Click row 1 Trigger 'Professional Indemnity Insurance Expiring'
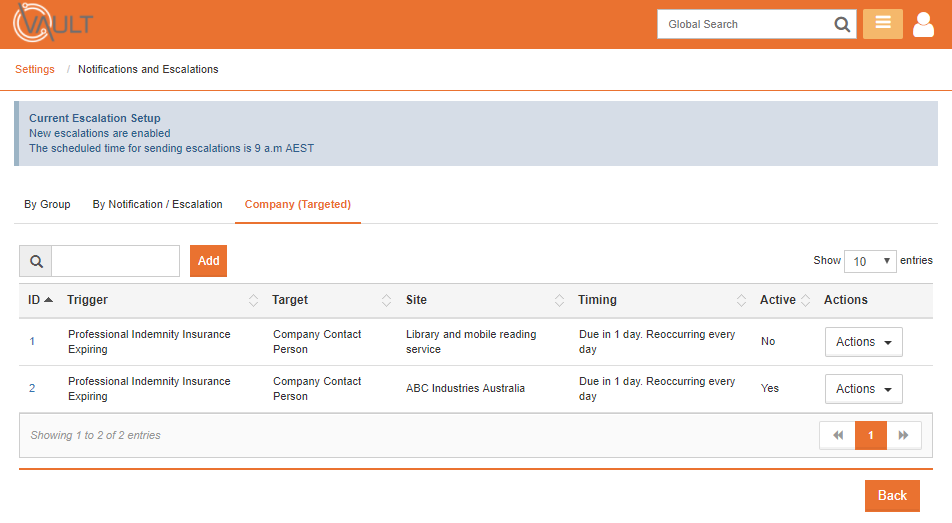Screen dimensions: 952x523 [149, 342]
